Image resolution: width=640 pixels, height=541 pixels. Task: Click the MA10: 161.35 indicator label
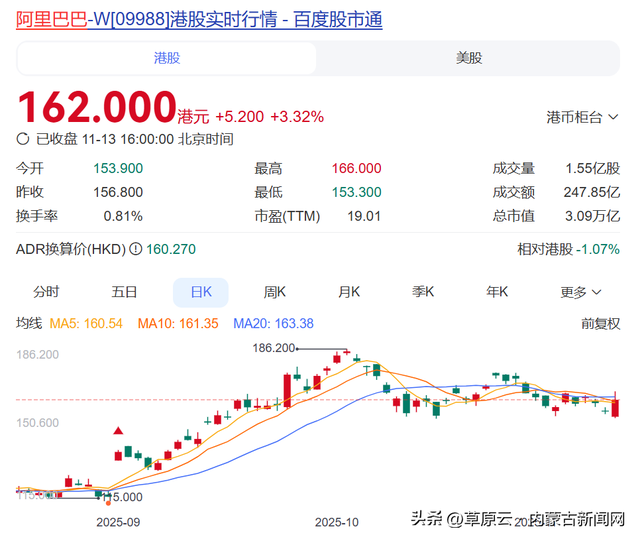pos(178,324)
